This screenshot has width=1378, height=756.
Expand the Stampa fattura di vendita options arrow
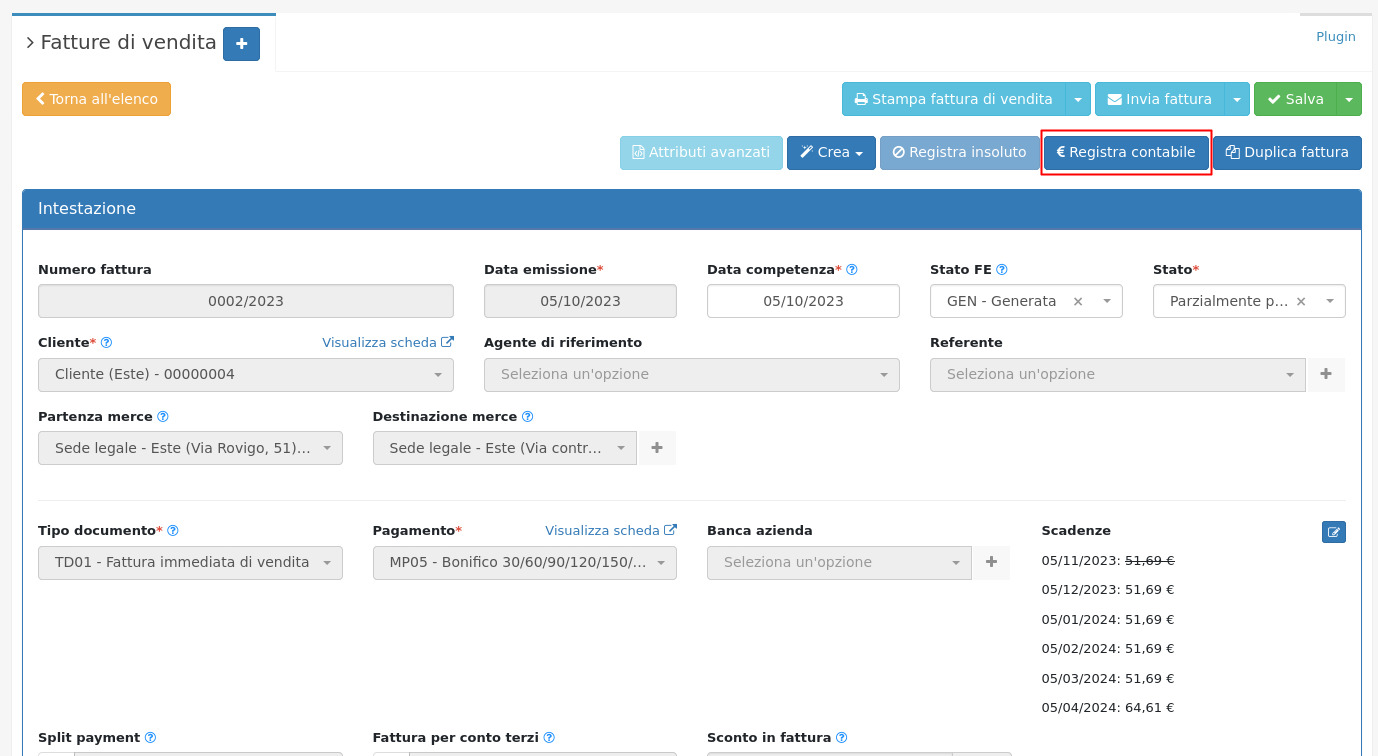1078,99
